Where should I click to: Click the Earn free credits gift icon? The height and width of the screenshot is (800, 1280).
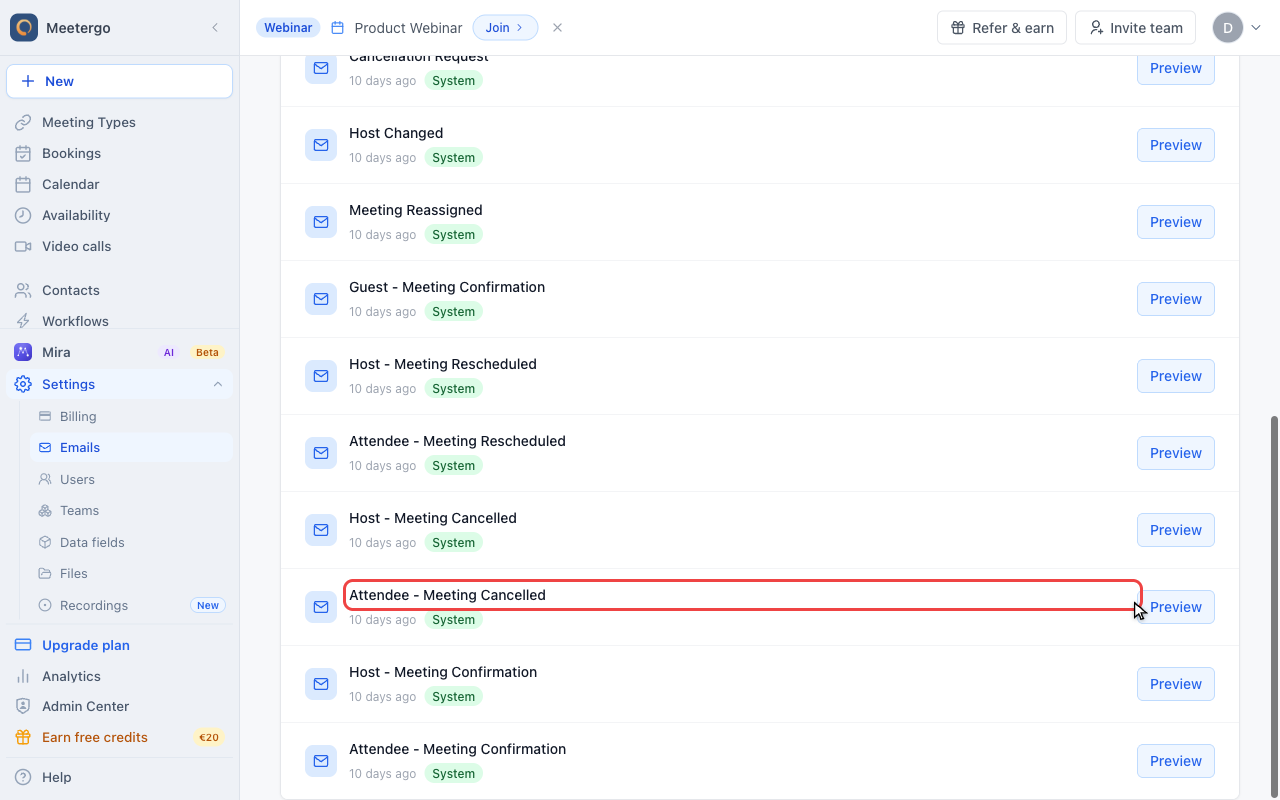click(x=23, y=737)
